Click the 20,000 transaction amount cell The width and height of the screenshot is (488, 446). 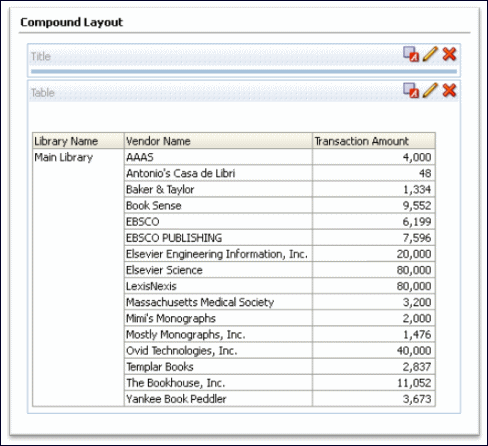[374, 254]
